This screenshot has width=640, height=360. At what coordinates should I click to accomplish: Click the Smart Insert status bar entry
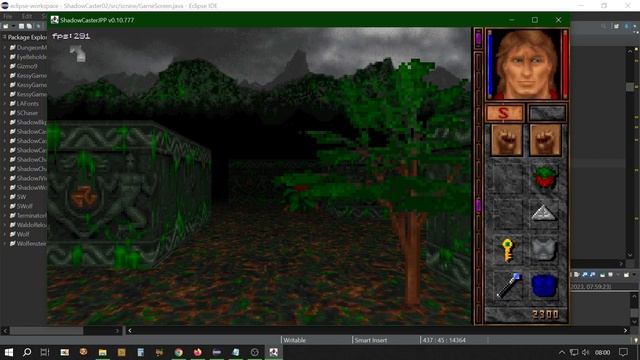[371, 340]
